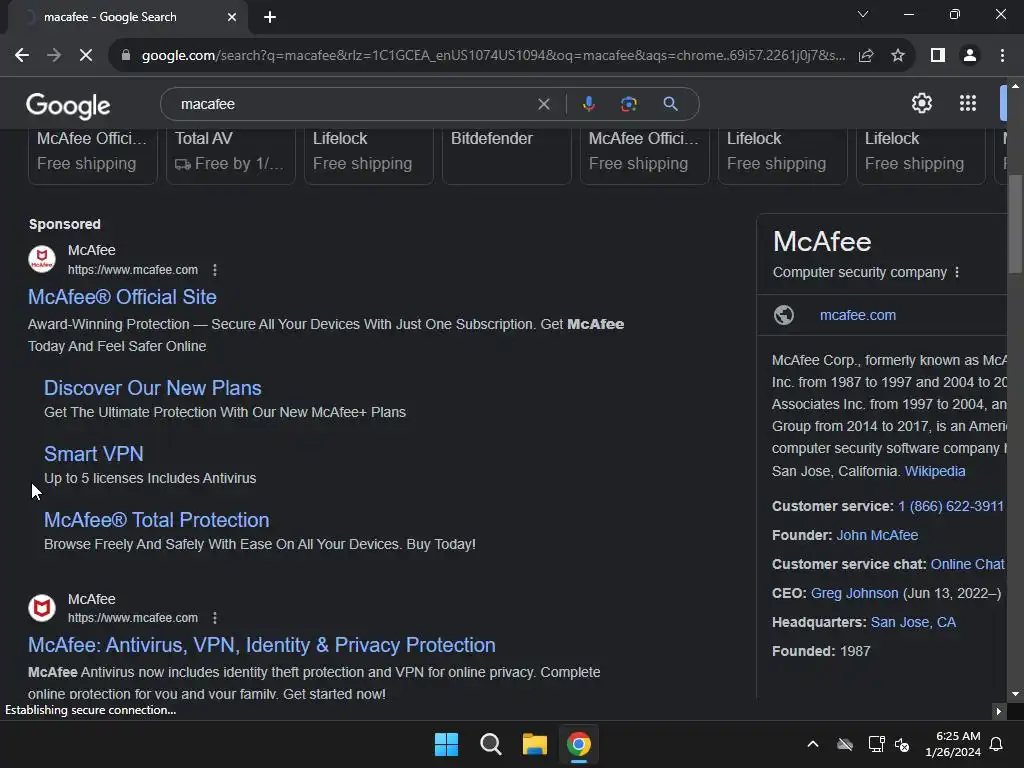Viewport: 1024px width, 768px height.
Task: Click the organic McAfee result favicon
Action: (42, 608)
